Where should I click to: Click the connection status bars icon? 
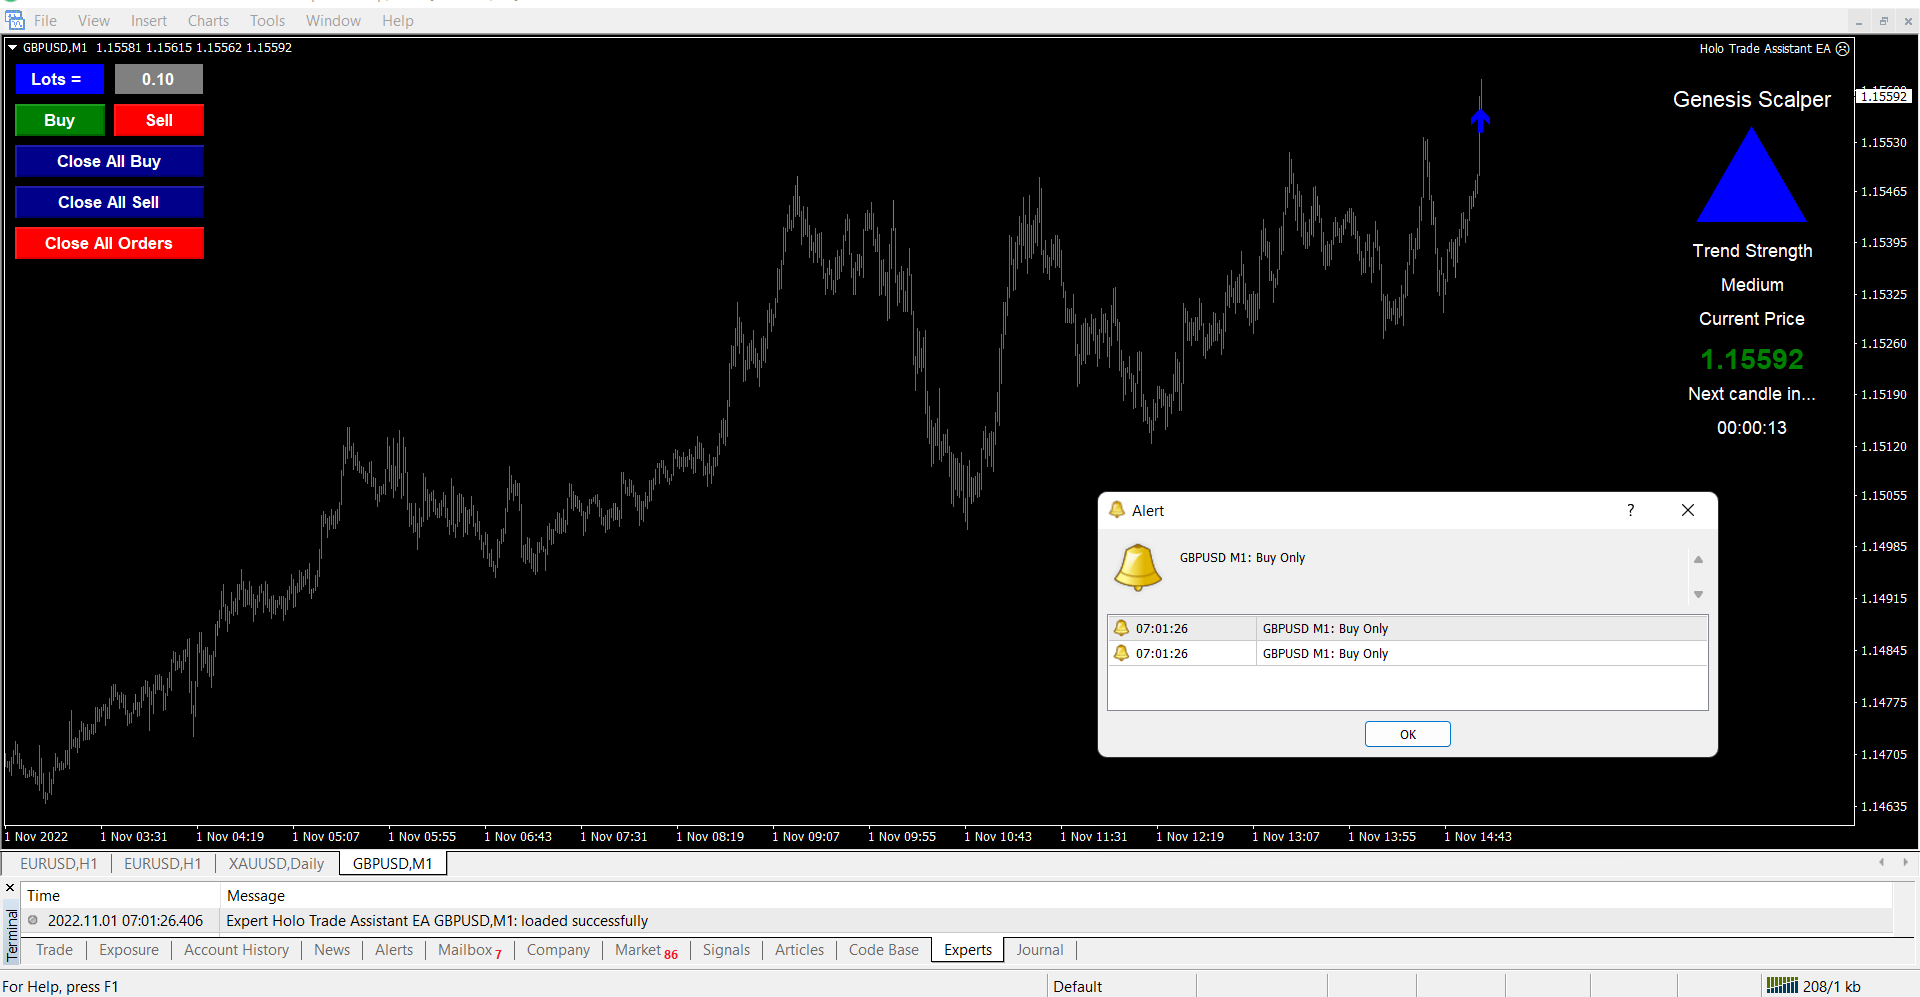(1781, 986)
